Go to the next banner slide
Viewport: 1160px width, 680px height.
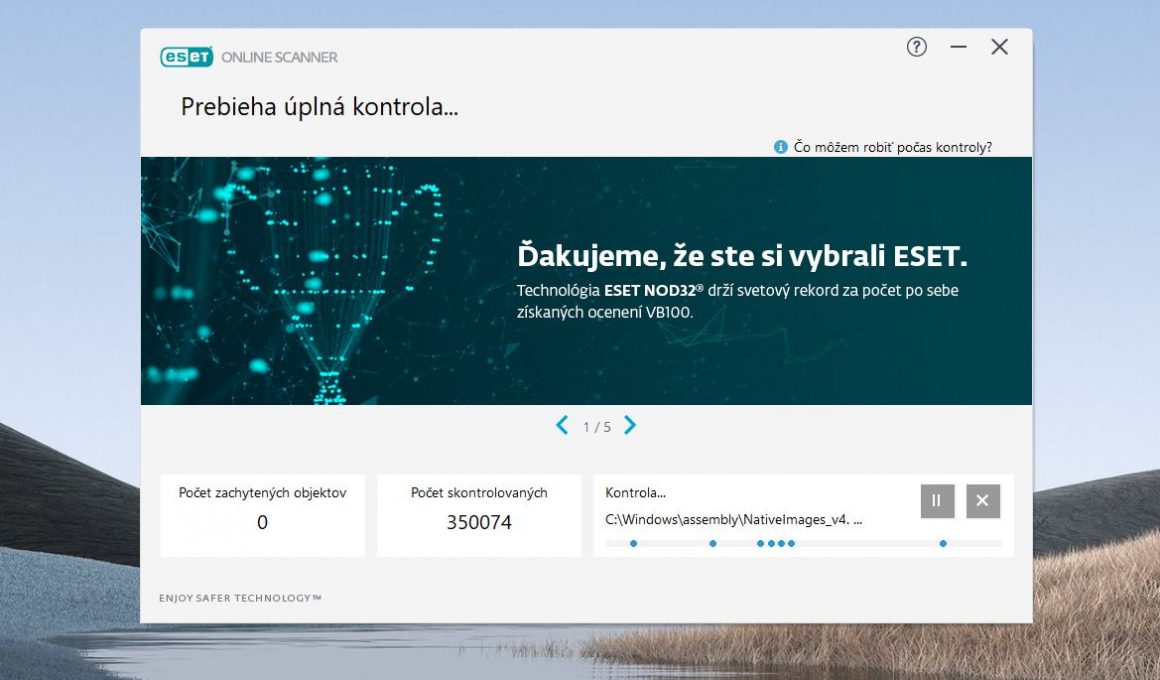click(x=630, y=425)
